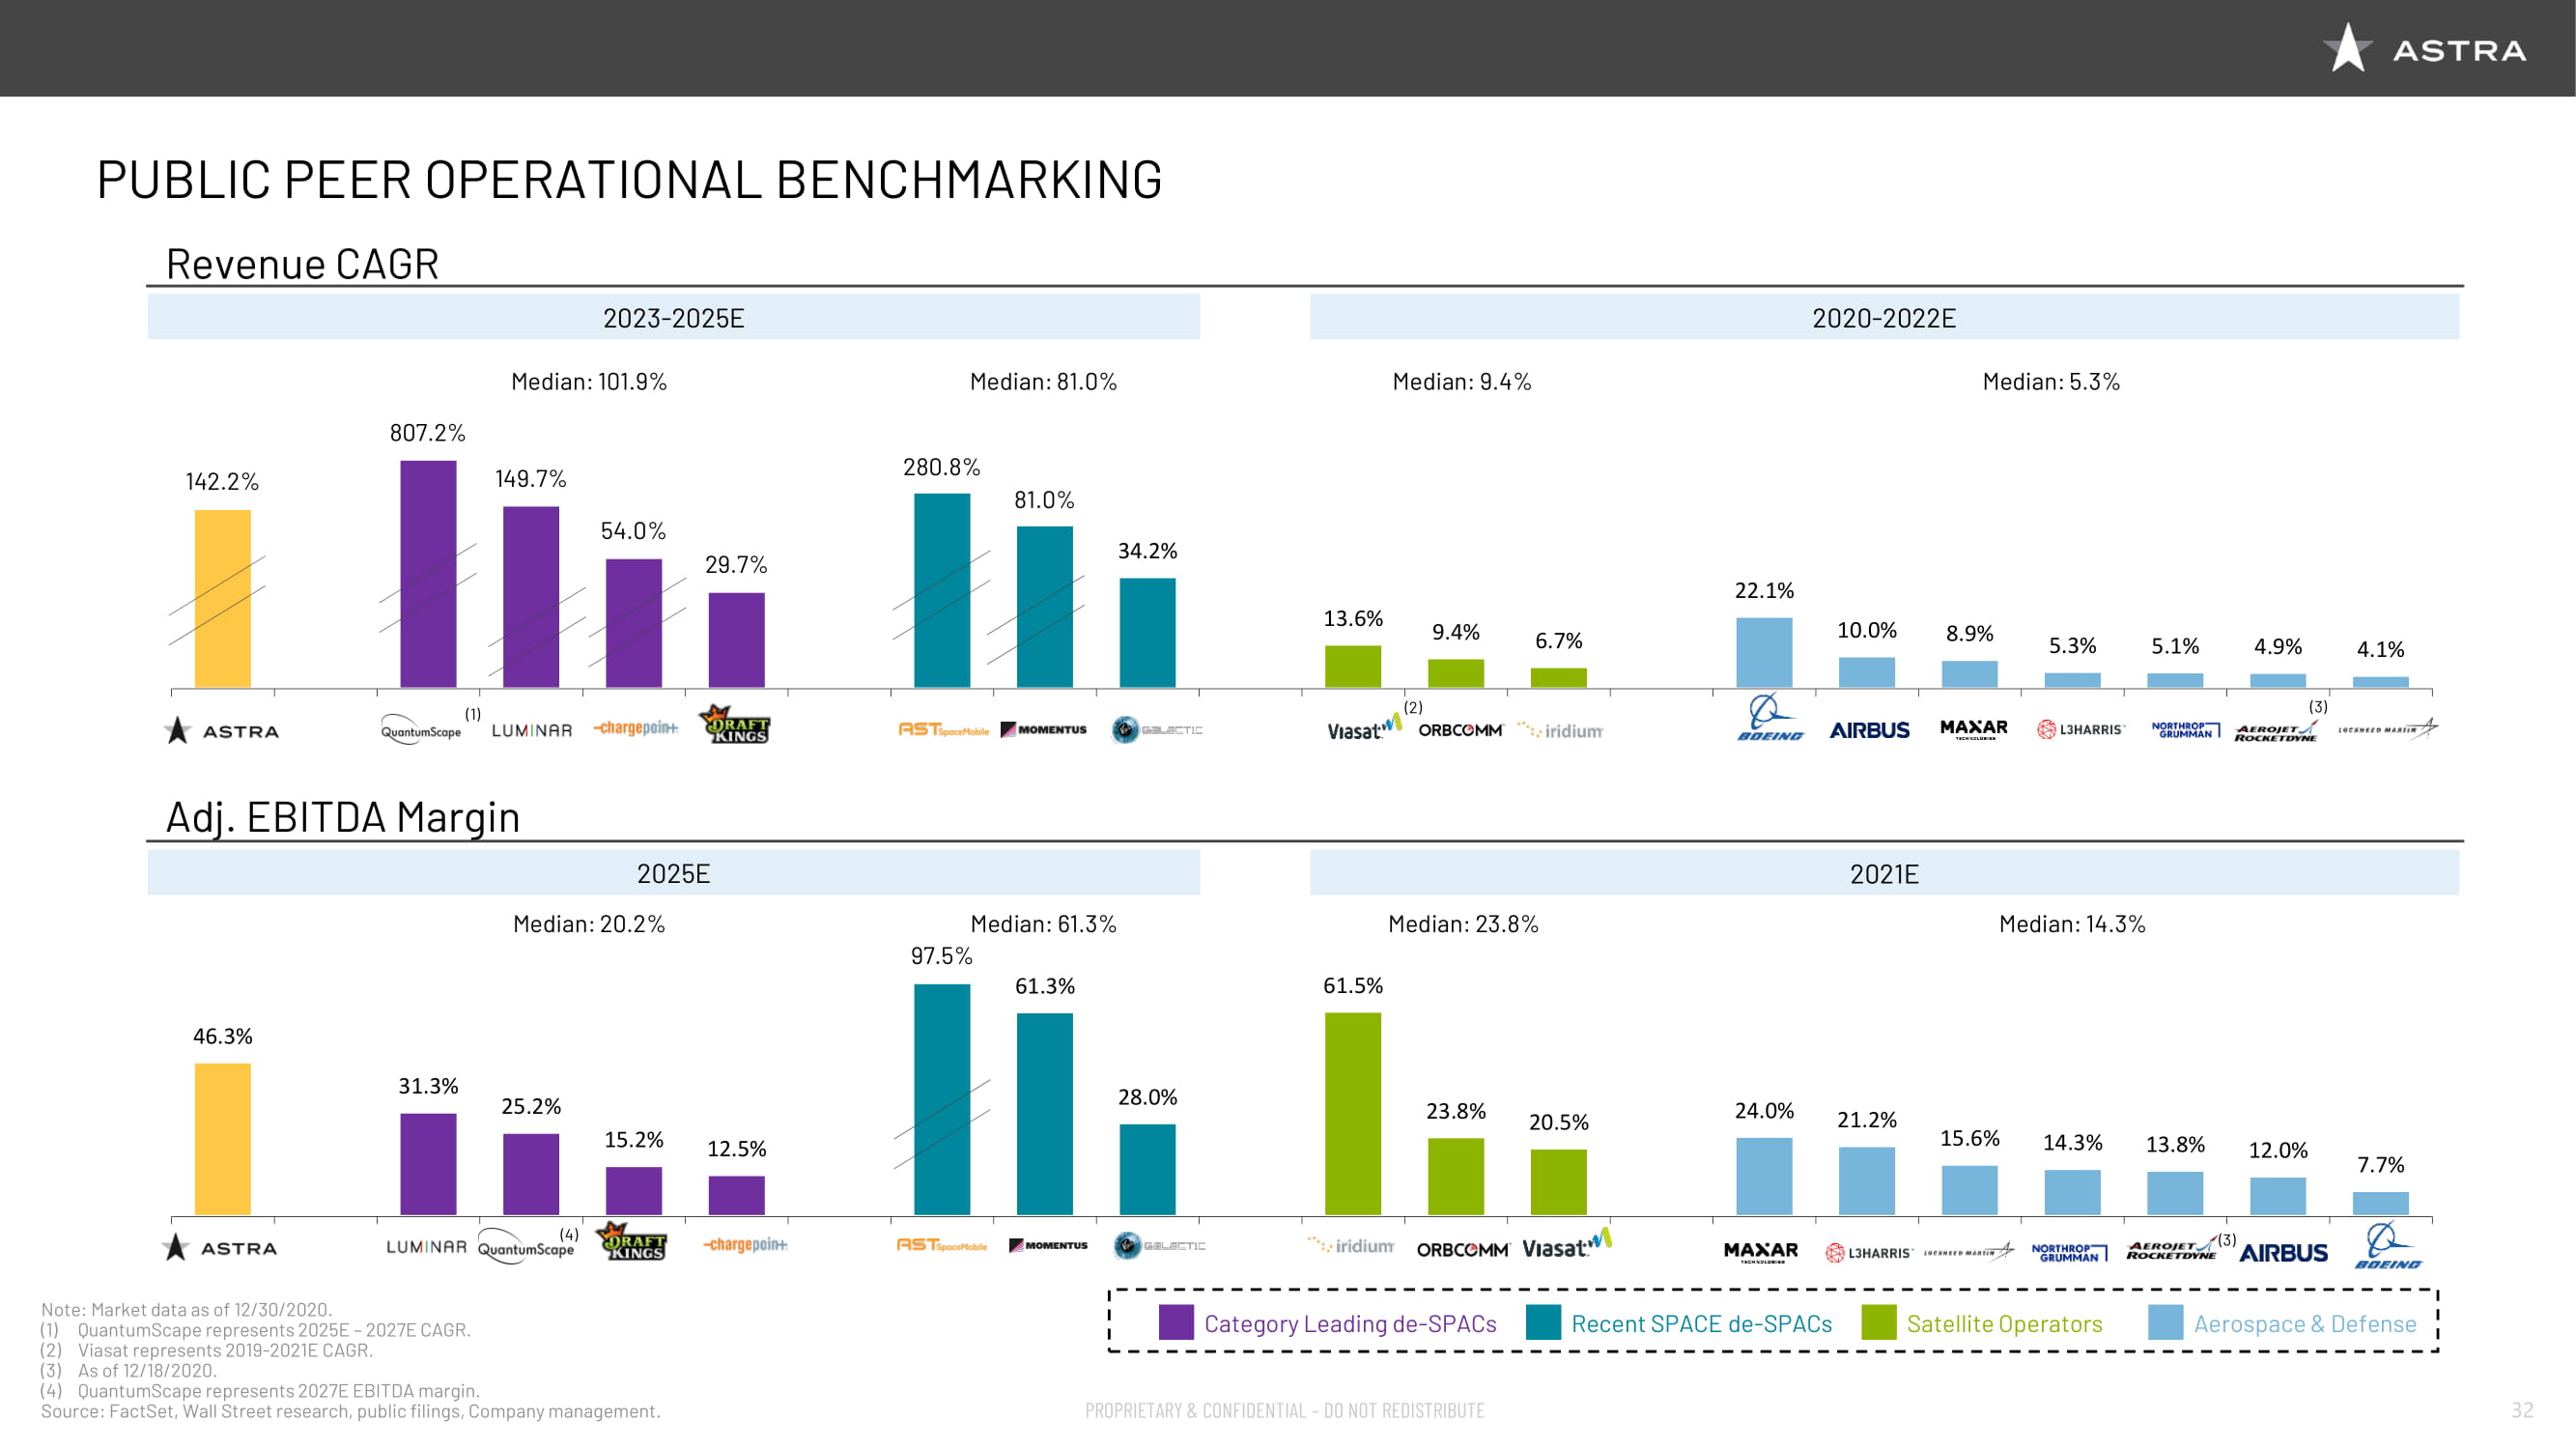Click the green Satellite Operators legend swatch

pos(1878,1322)
